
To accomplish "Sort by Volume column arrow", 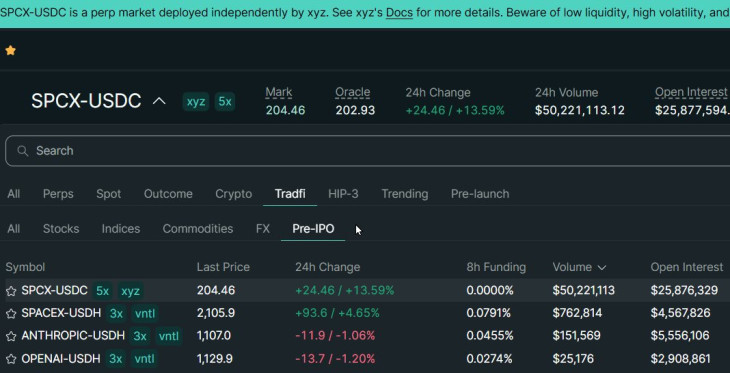I will (x=602, y=268).
